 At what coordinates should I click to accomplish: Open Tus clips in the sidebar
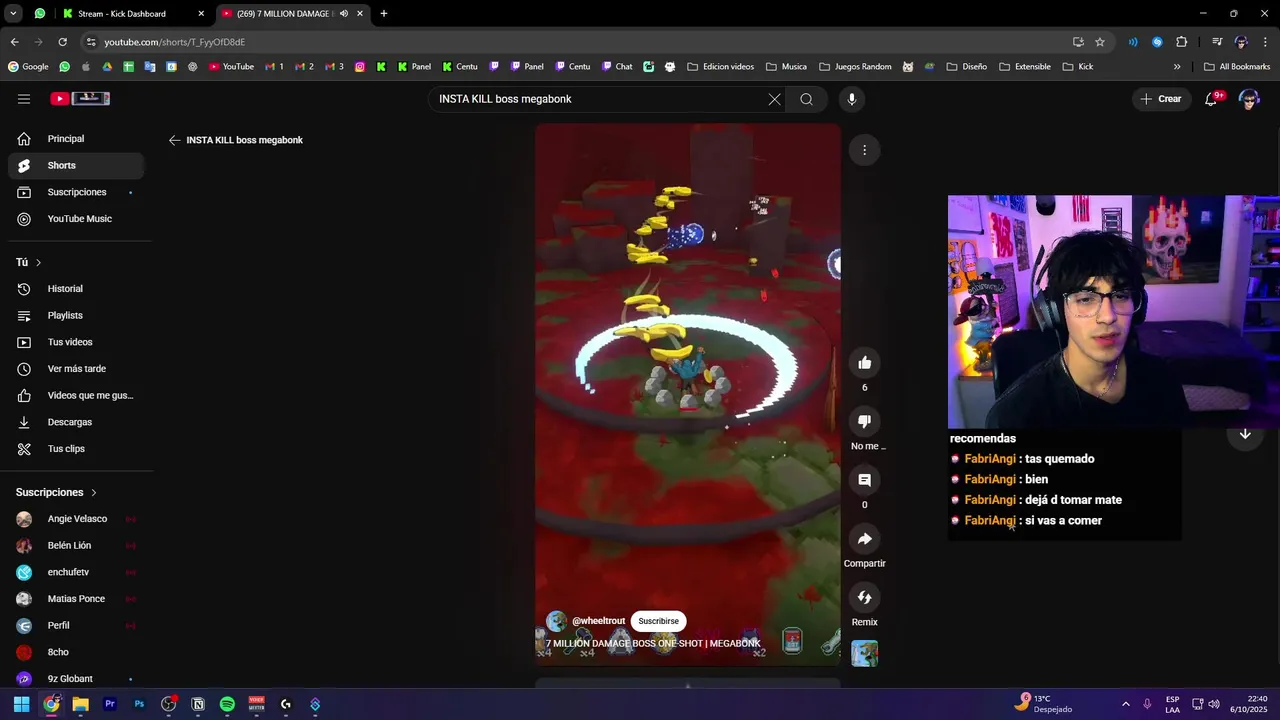click(x=76, y=449)
